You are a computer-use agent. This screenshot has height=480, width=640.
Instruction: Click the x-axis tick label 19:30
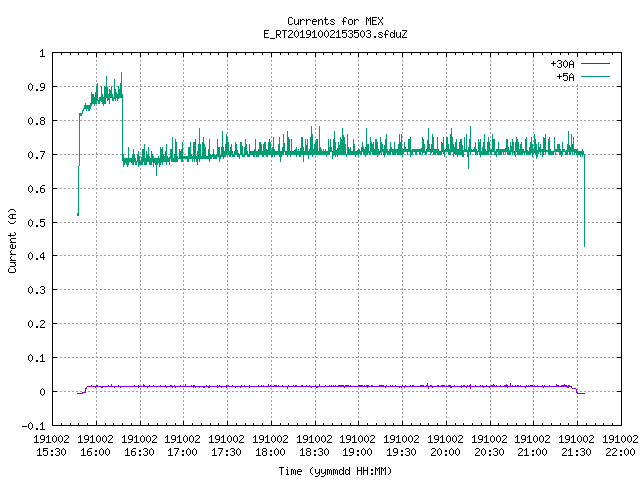402,452
